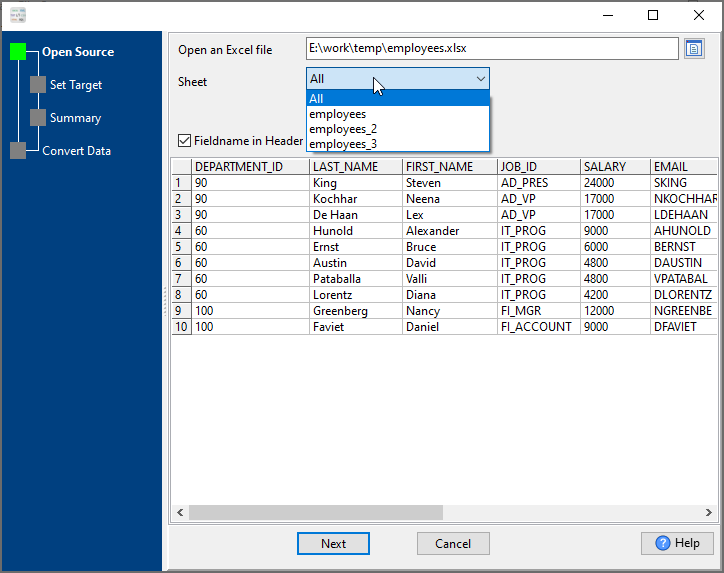Click the app icon in title bar
The width and height of the screenshot is (724, 573).
point(18,15)
